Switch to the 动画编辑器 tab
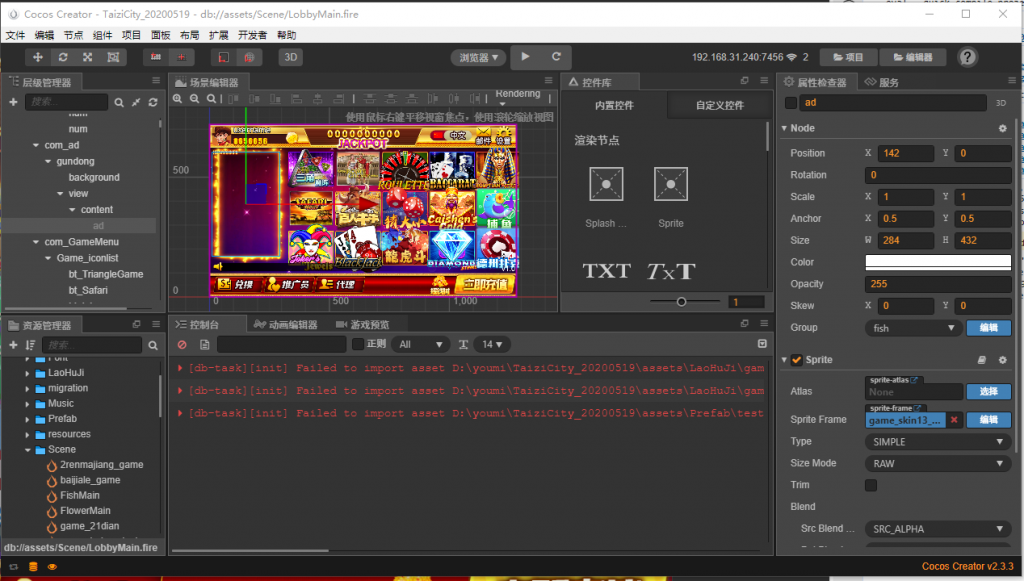The width and height of the screenshot is (1024, 581). pyautogui.click(x=285, y=324)
